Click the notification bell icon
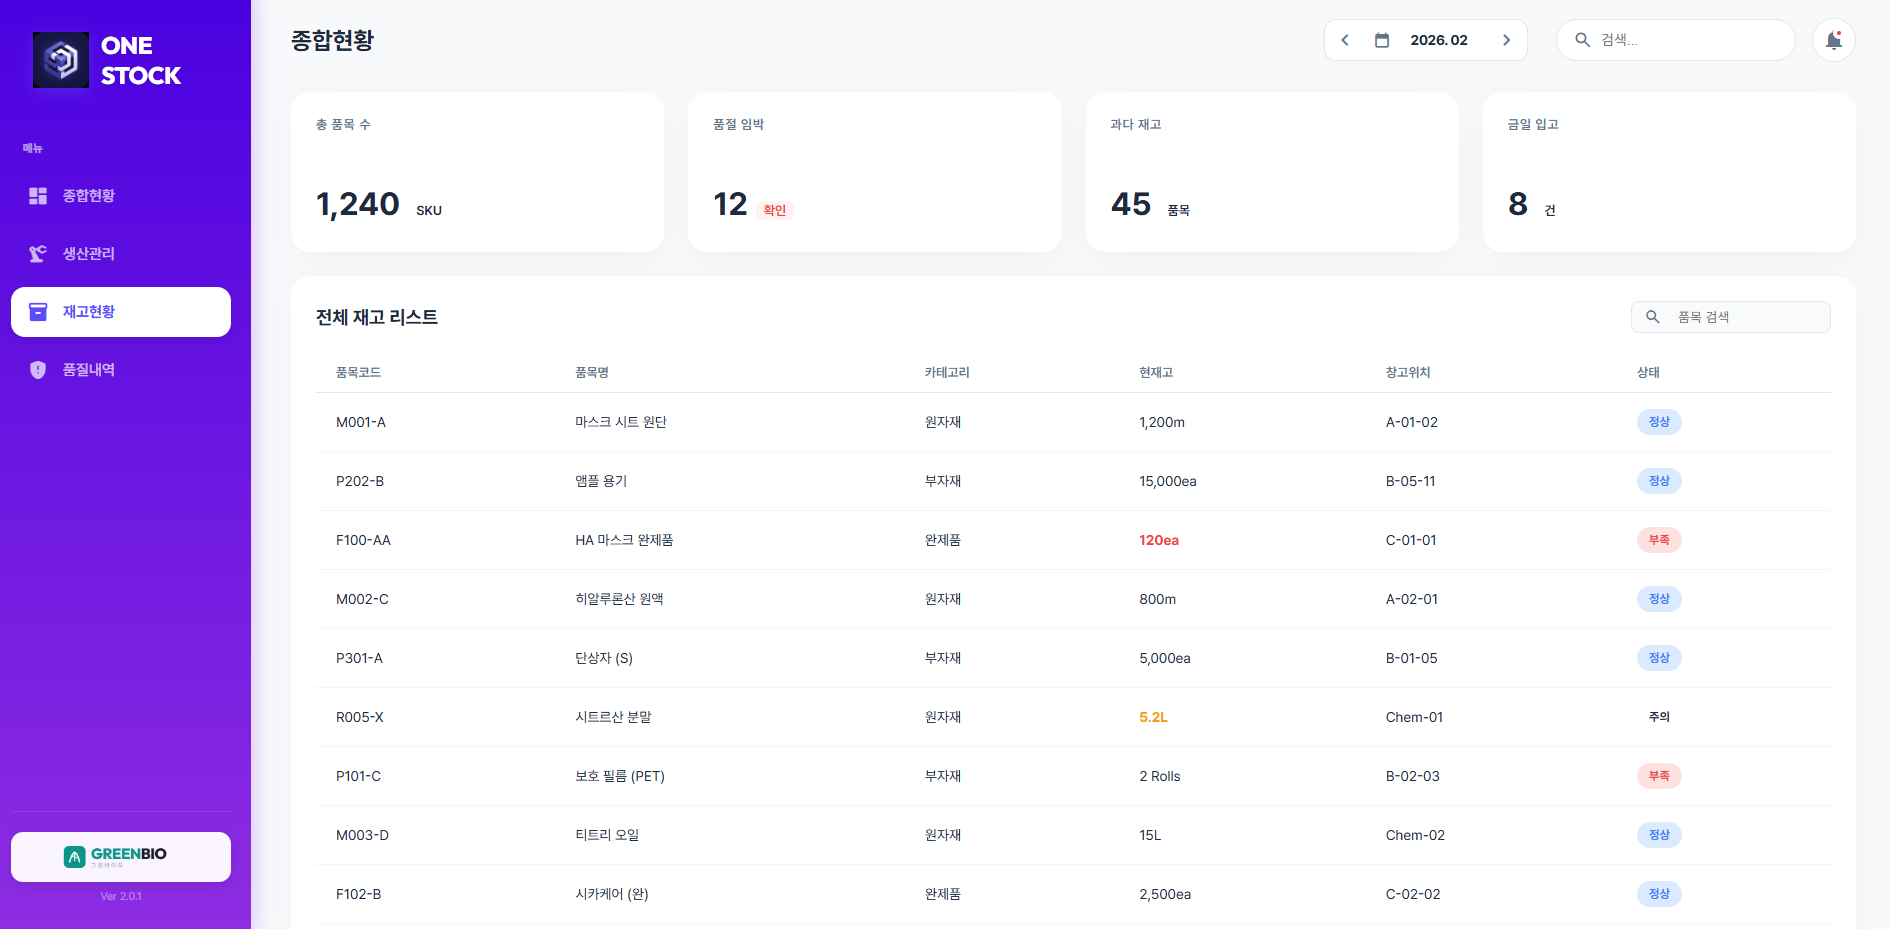1891x929 pixels. click(1833, 40)
